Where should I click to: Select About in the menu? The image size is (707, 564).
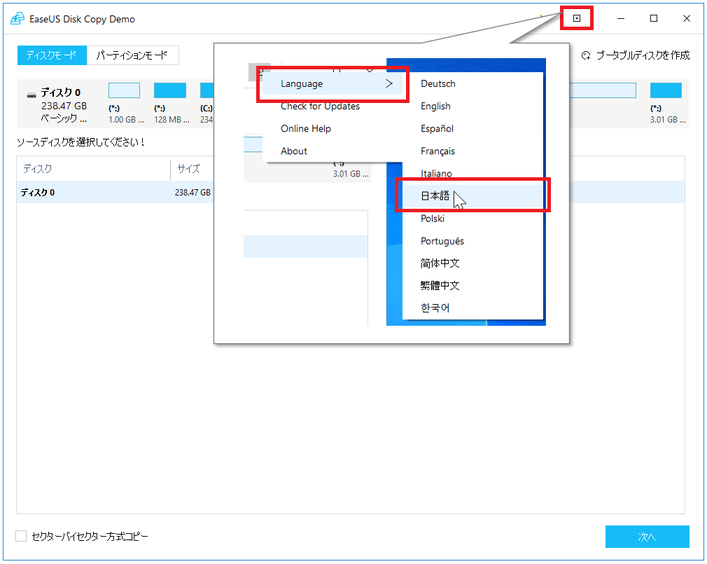pos(294,151)
